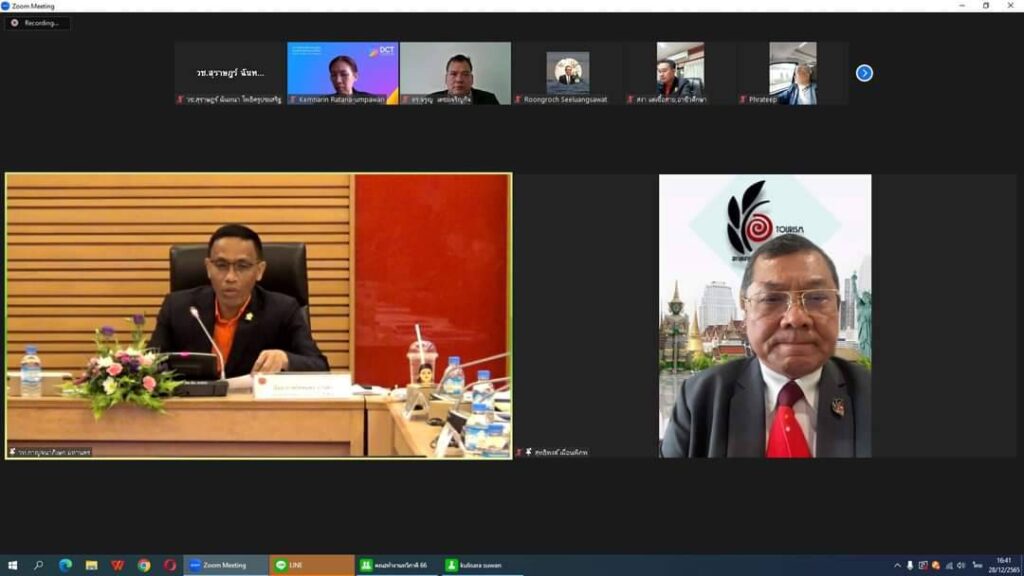Open the Opera browser taskbar icon
The height and width of the screenshot is (576, 1024).
tap(170, 565)
